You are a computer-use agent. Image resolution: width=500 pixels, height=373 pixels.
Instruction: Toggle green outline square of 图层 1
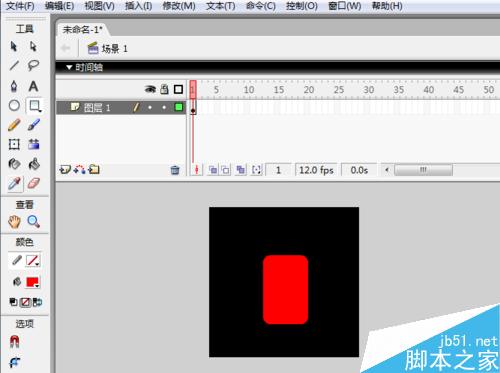coord(179,107)
